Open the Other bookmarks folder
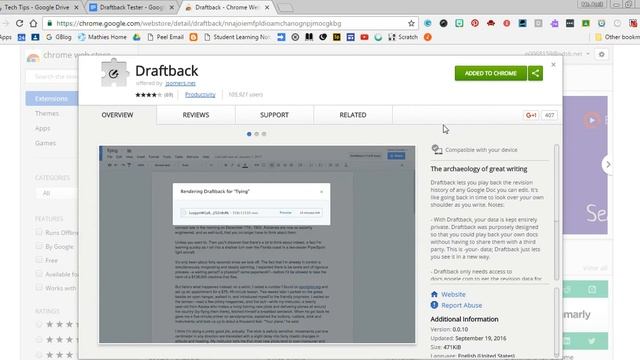 617,37
